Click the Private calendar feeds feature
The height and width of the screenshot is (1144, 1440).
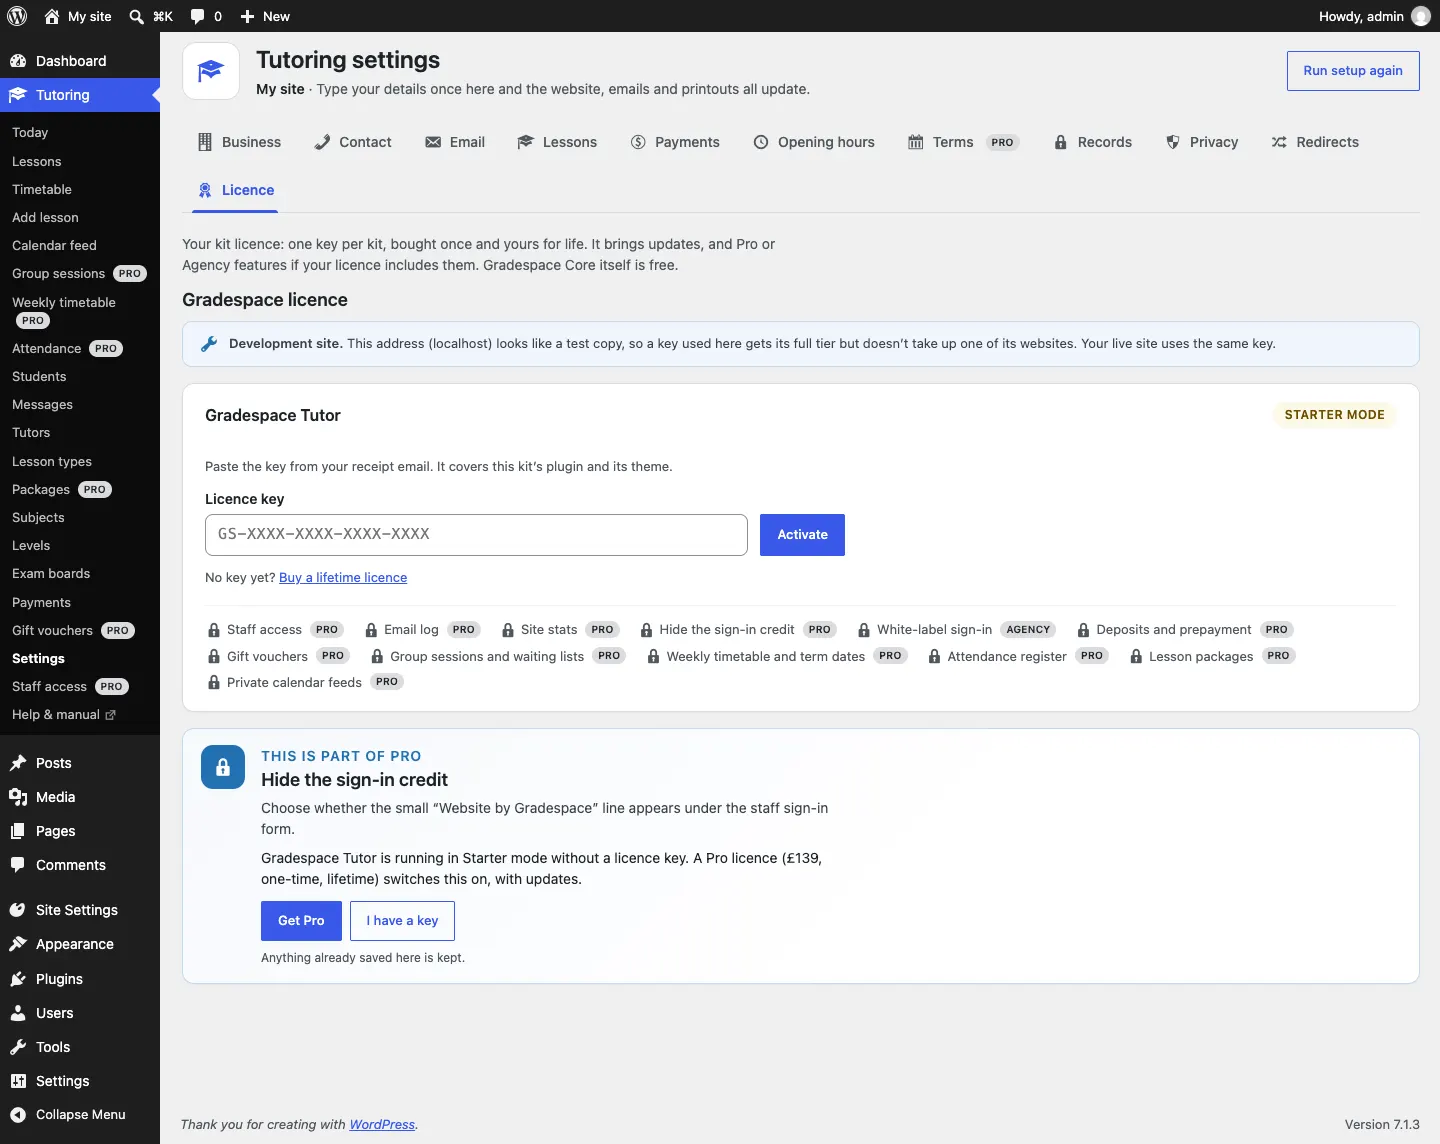[305, 682]
